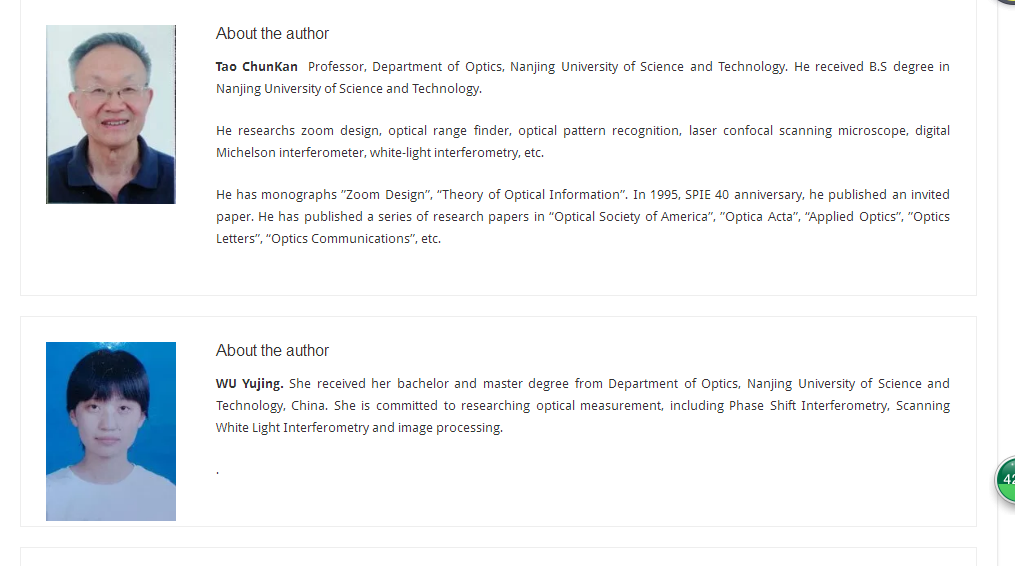
Task: Click the second 'About the author' heading
Action: pyautogui.click(x=272, y=350)
